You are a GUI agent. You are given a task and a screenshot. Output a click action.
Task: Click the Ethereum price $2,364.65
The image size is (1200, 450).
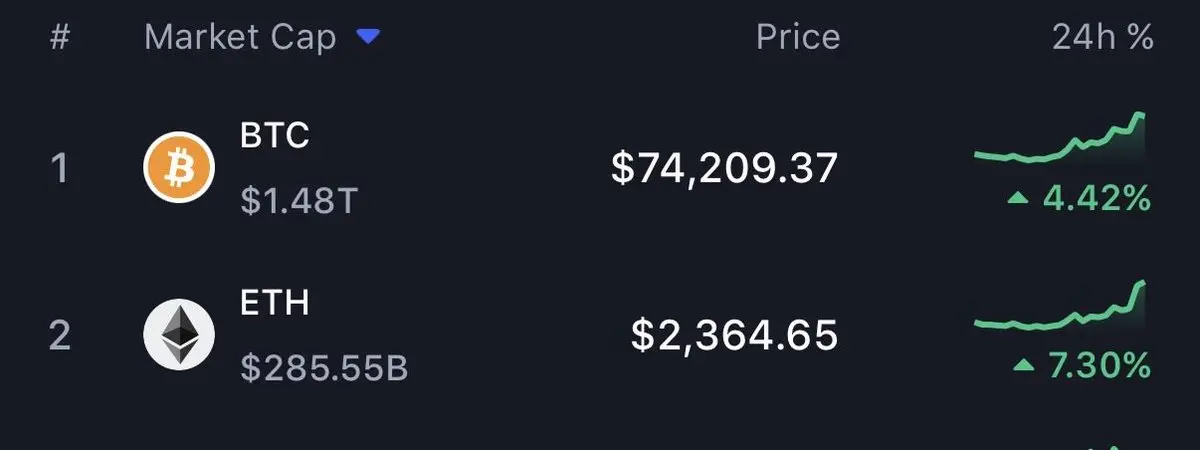[x=734, y=335]
